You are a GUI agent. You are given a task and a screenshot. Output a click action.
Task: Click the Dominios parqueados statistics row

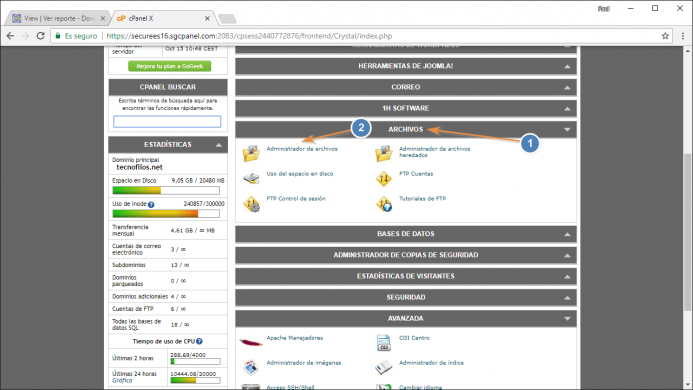click(x=168, y=280)
